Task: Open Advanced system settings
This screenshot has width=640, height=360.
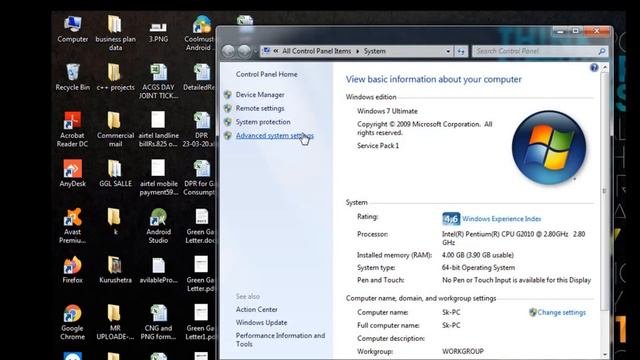Action: [275, 136]
